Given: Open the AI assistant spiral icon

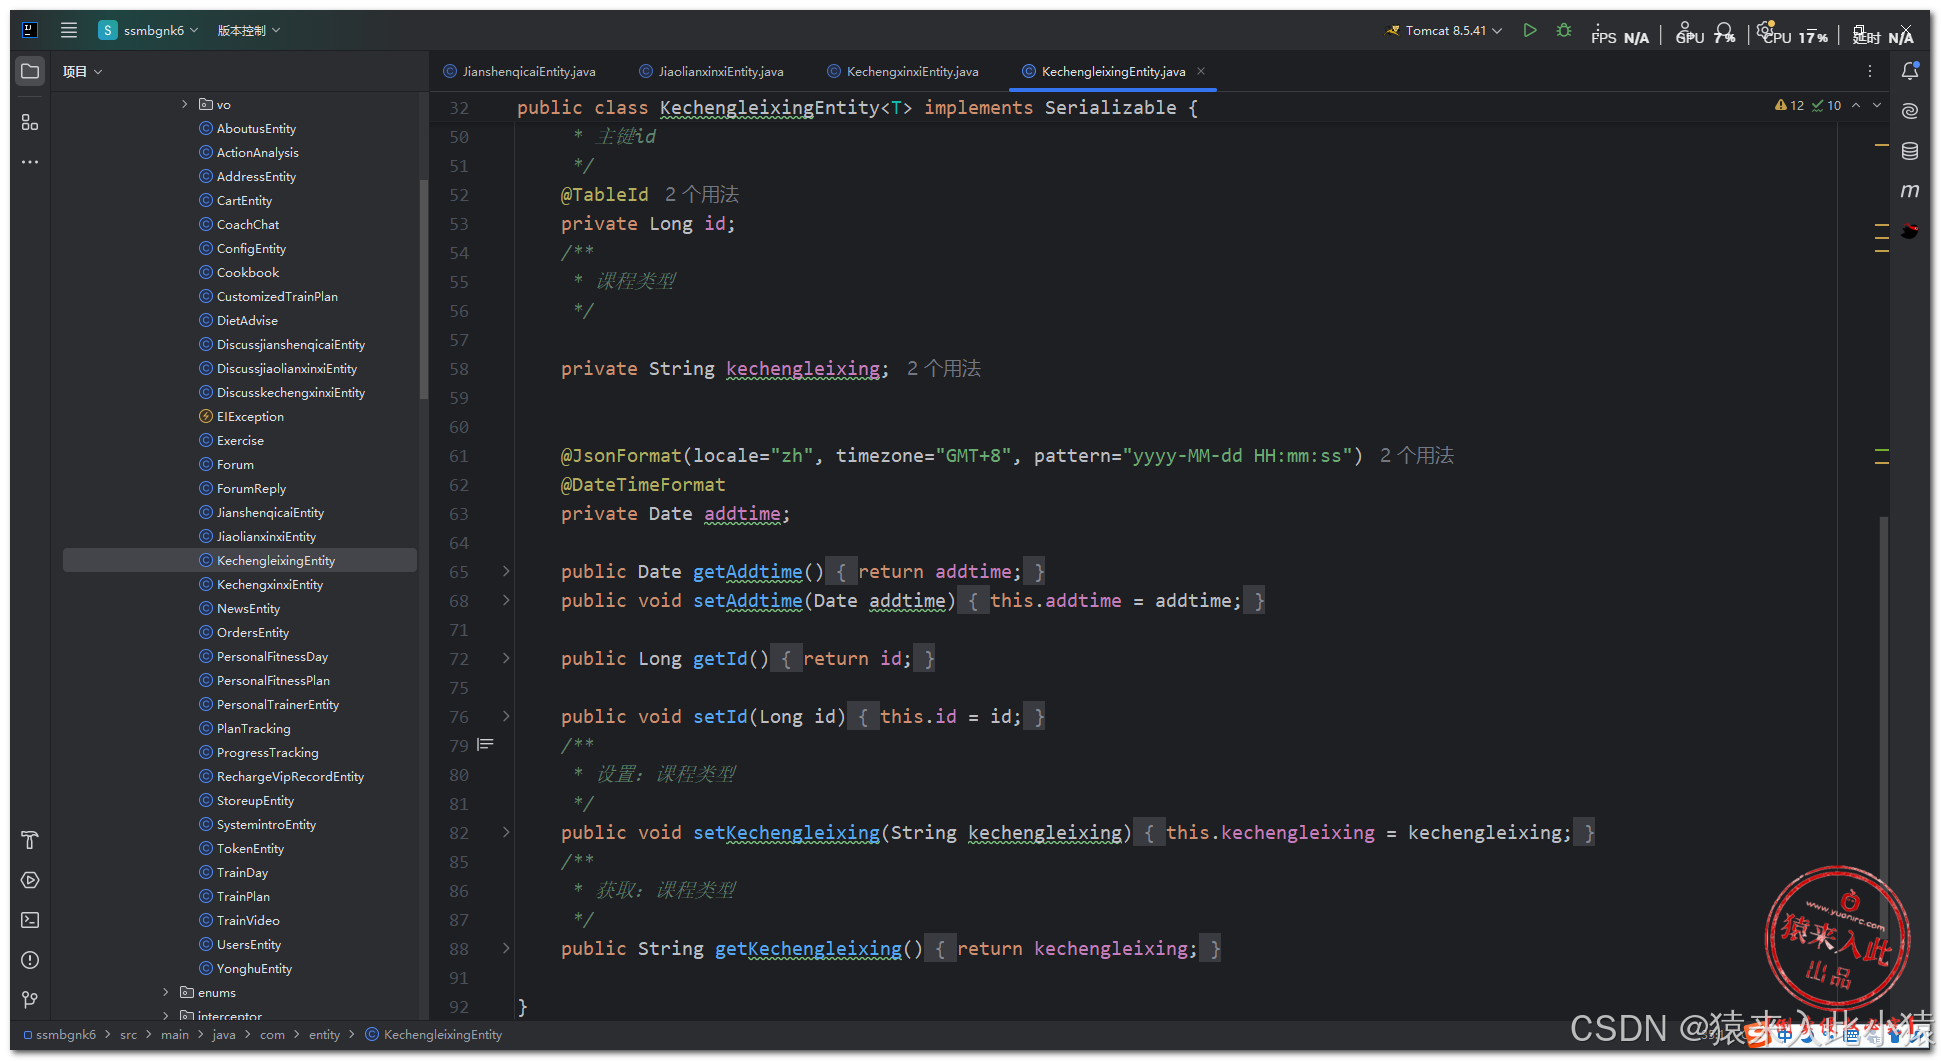Looking at the screenshot, I should [x=1910, y=111].
